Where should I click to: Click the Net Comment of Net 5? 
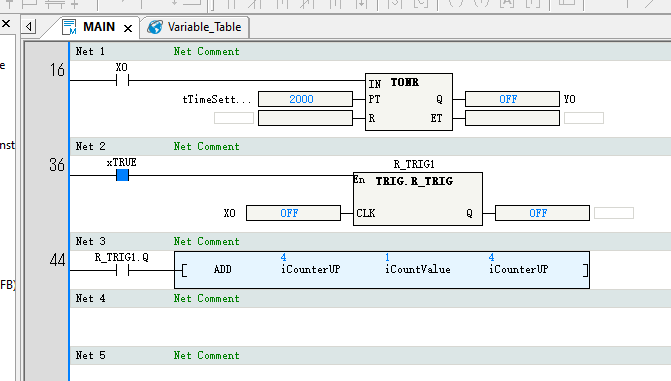click(207, 355)
